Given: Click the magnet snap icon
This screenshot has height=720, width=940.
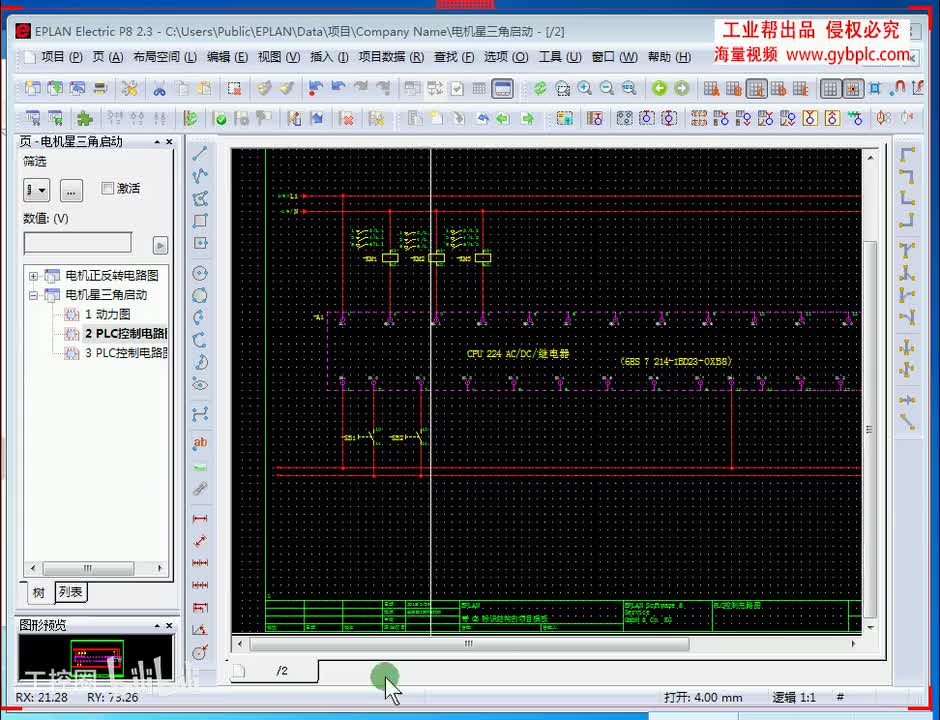Looking at the screenshot, I should (x=897, y=89).
